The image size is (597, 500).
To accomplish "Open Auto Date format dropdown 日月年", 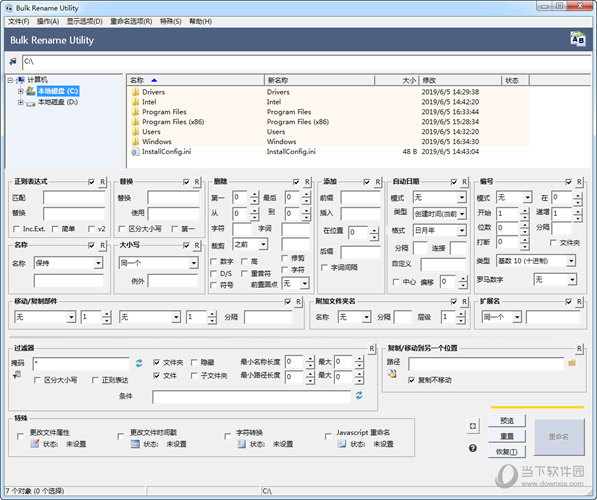I will point(440,230).
